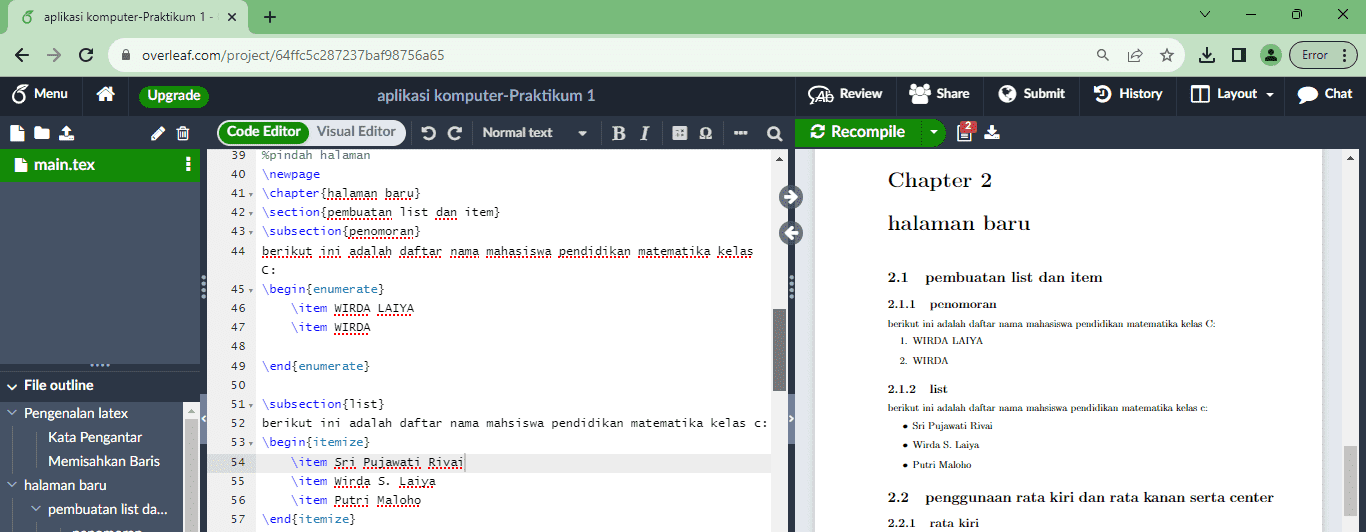Viewport: 1366px width, 532px height.
Task: Click the PDF preview scrollbar thumb
Action: 1350,479
